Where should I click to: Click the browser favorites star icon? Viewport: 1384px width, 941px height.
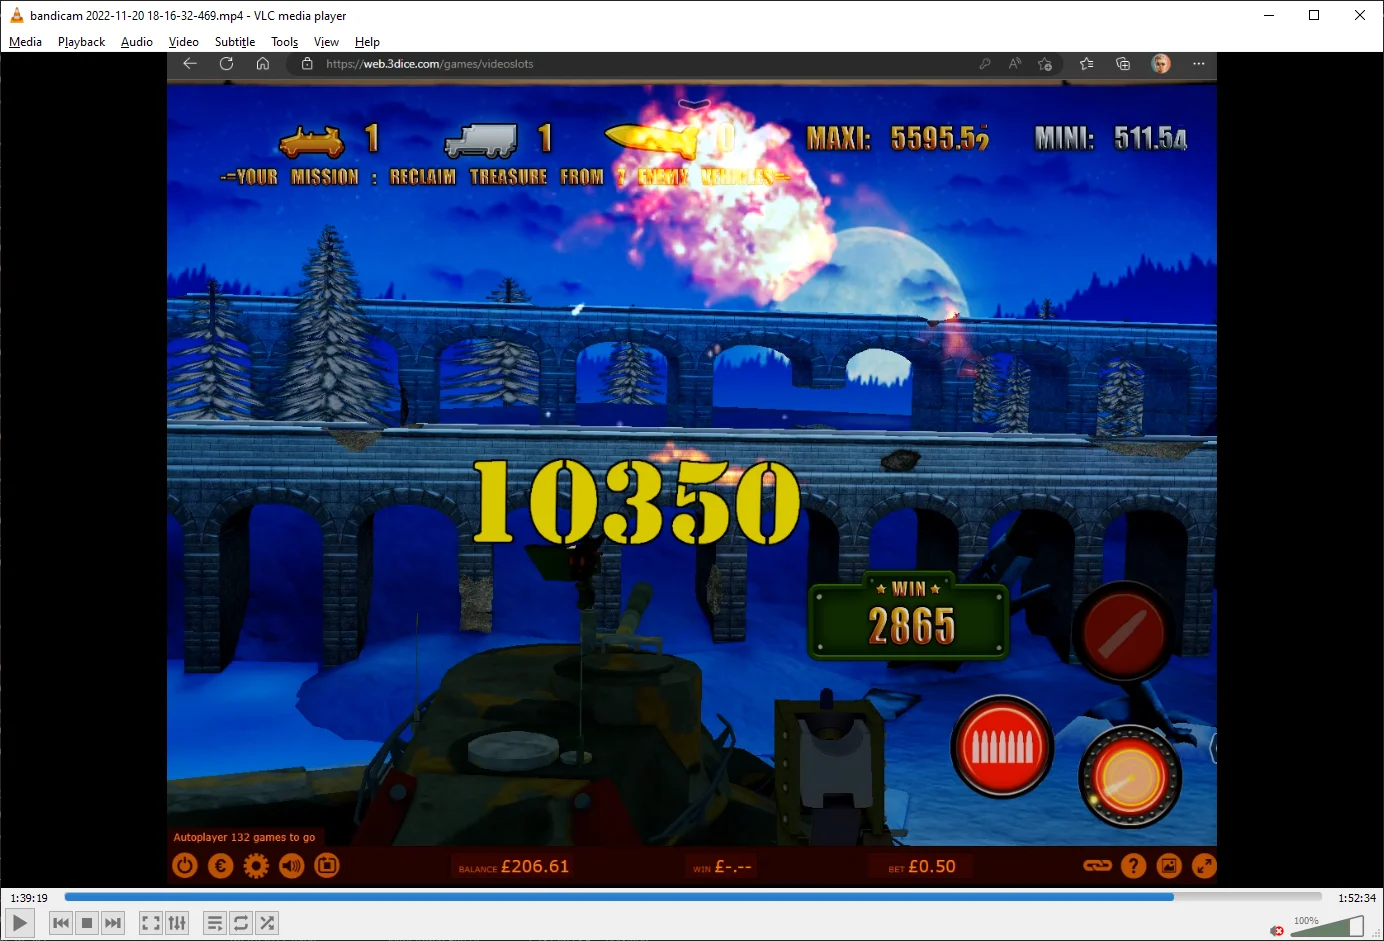click(x=1087, y=64)
